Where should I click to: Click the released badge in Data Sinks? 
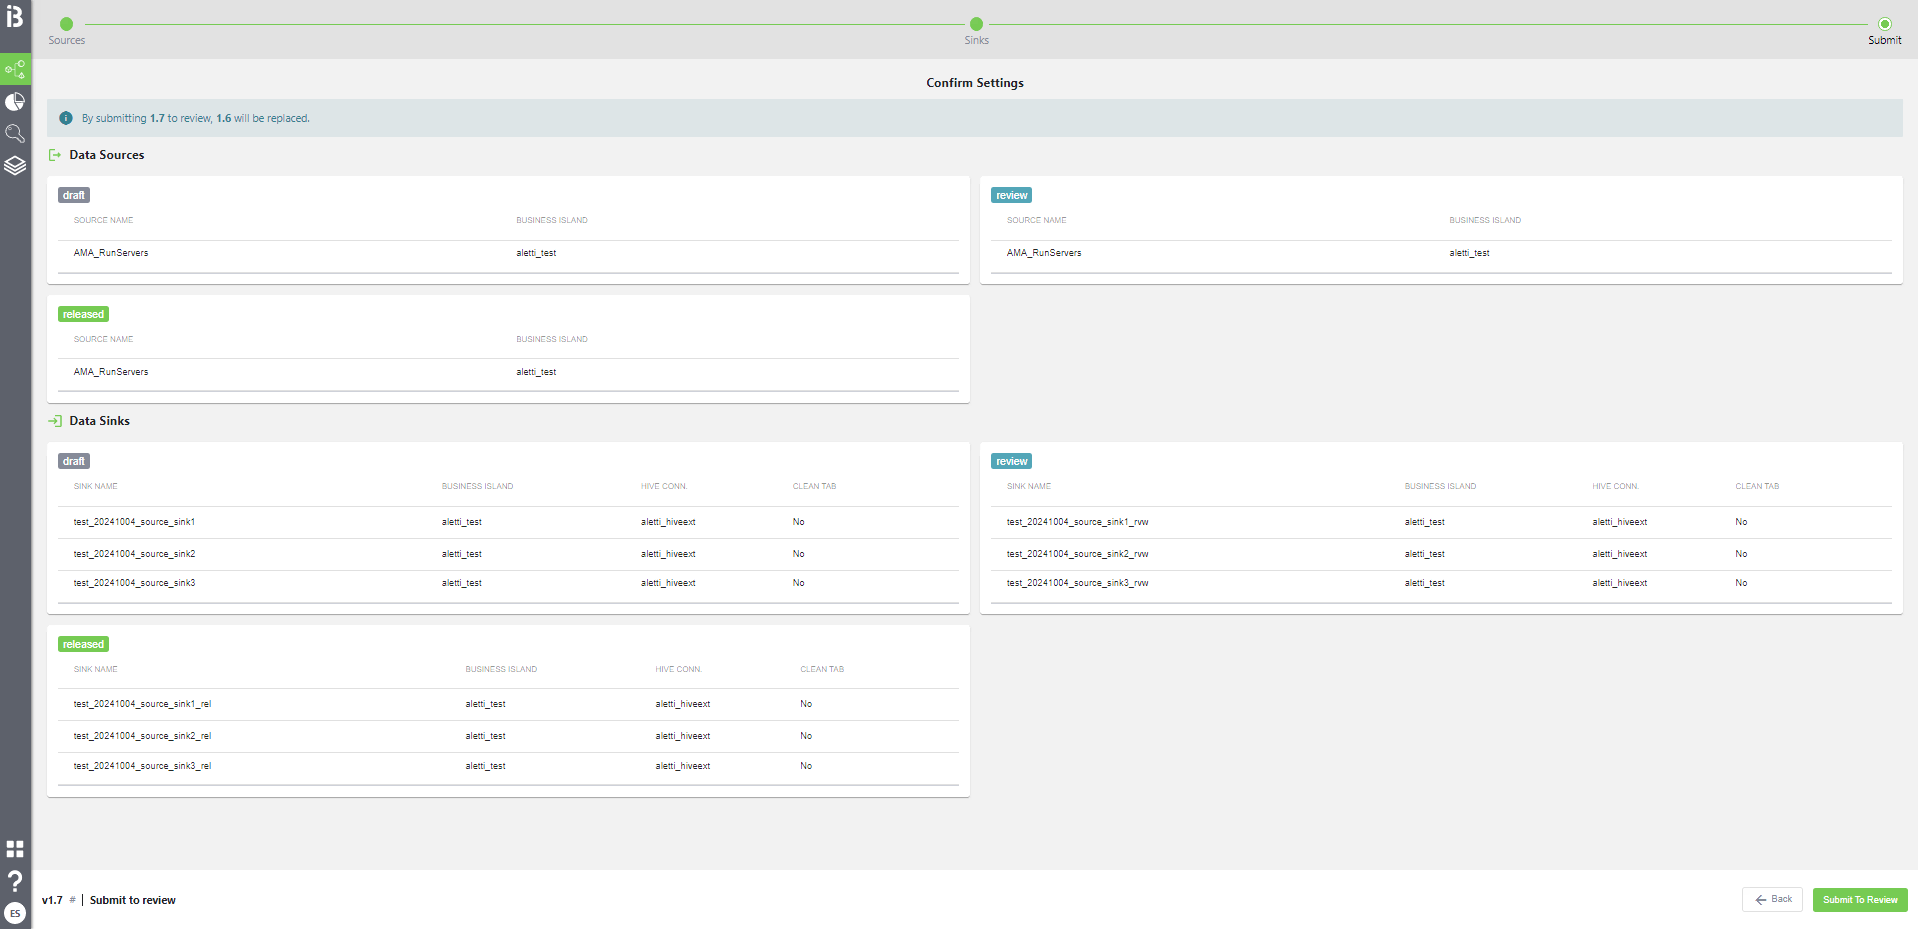pyautogui.click(x=83, y=643)
